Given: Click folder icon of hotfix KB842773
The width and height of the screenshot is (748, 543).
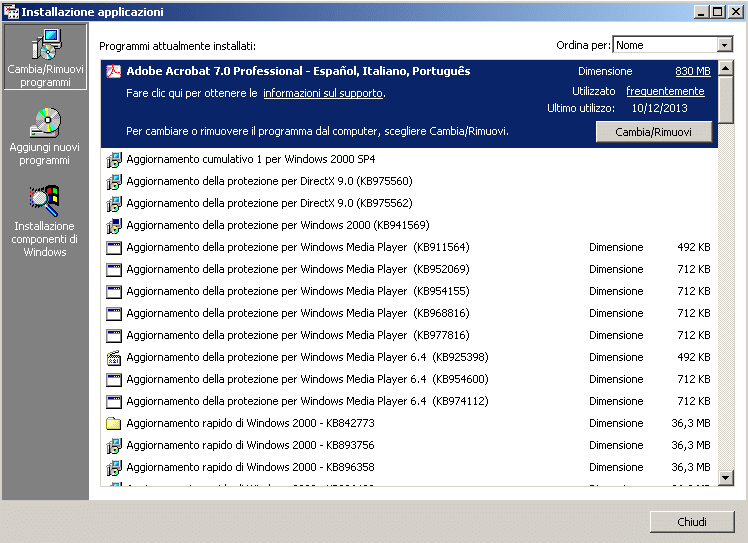Looking at the screenshot, I should pyautogui.click(x=114, y=423).
